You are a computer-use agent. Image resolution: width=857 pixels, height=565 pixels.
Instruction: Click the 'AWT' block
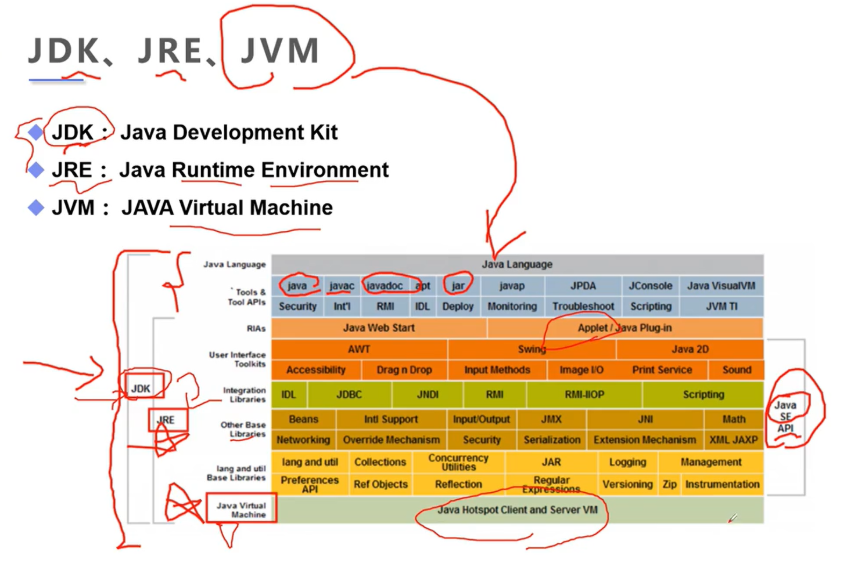tap(359, 349)
